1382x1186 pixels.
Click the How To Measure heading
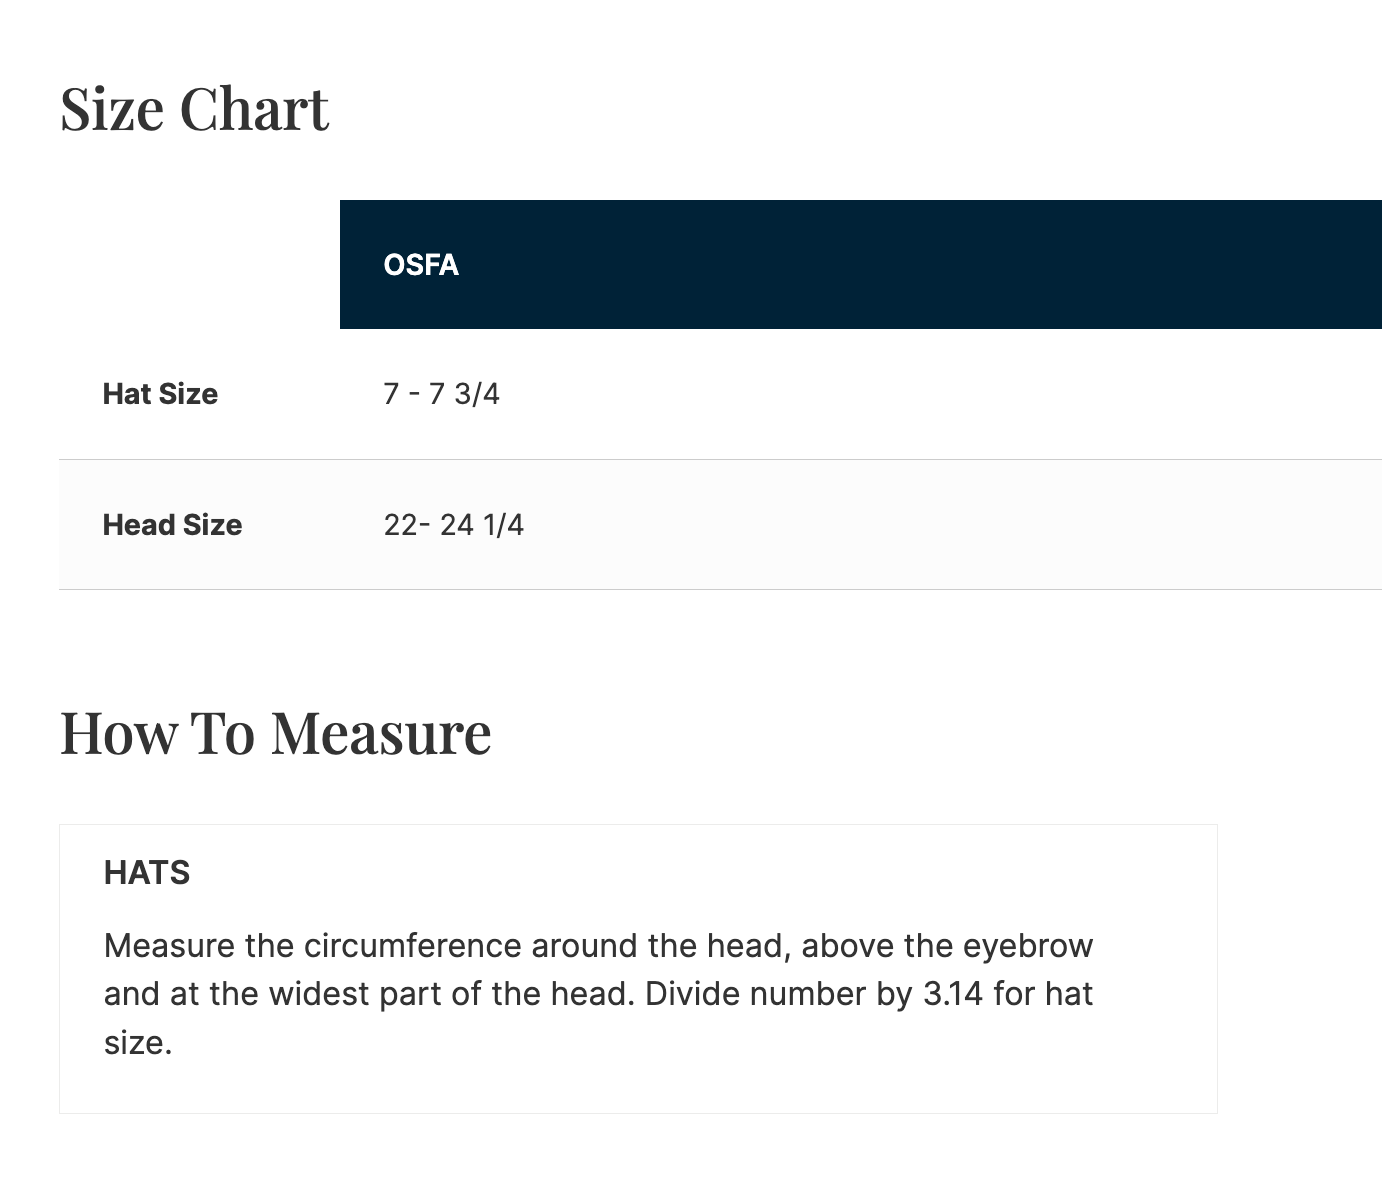click(x=275, y=732)
